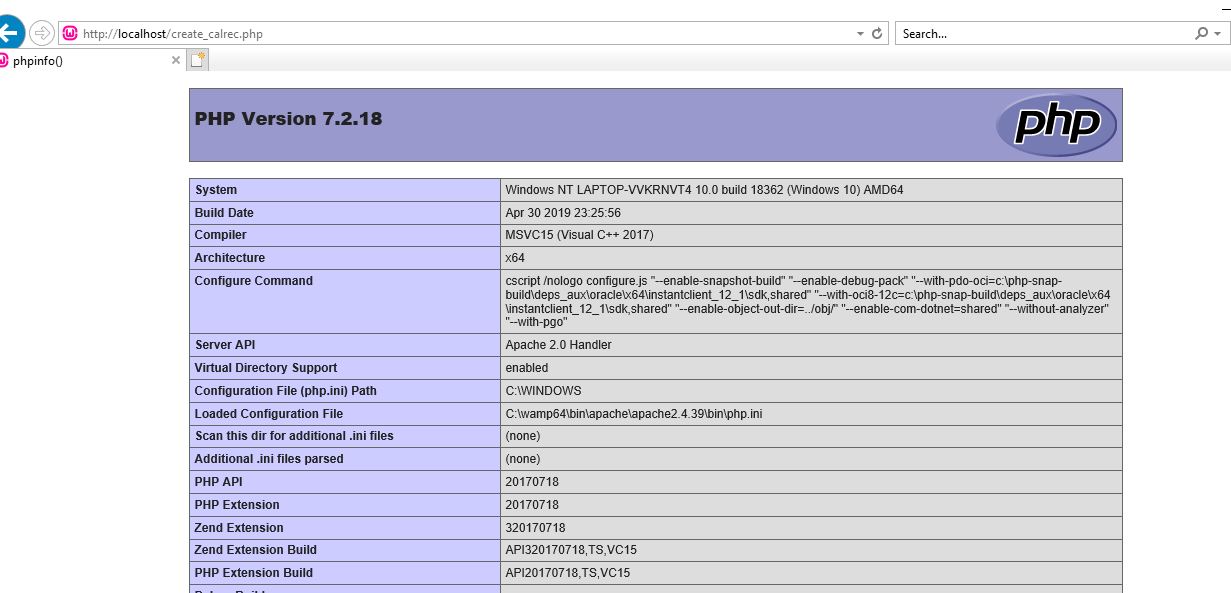Click the favicon on the phpinfo() tab
This screenshot has height=593, width=1231.
[4, 60]
